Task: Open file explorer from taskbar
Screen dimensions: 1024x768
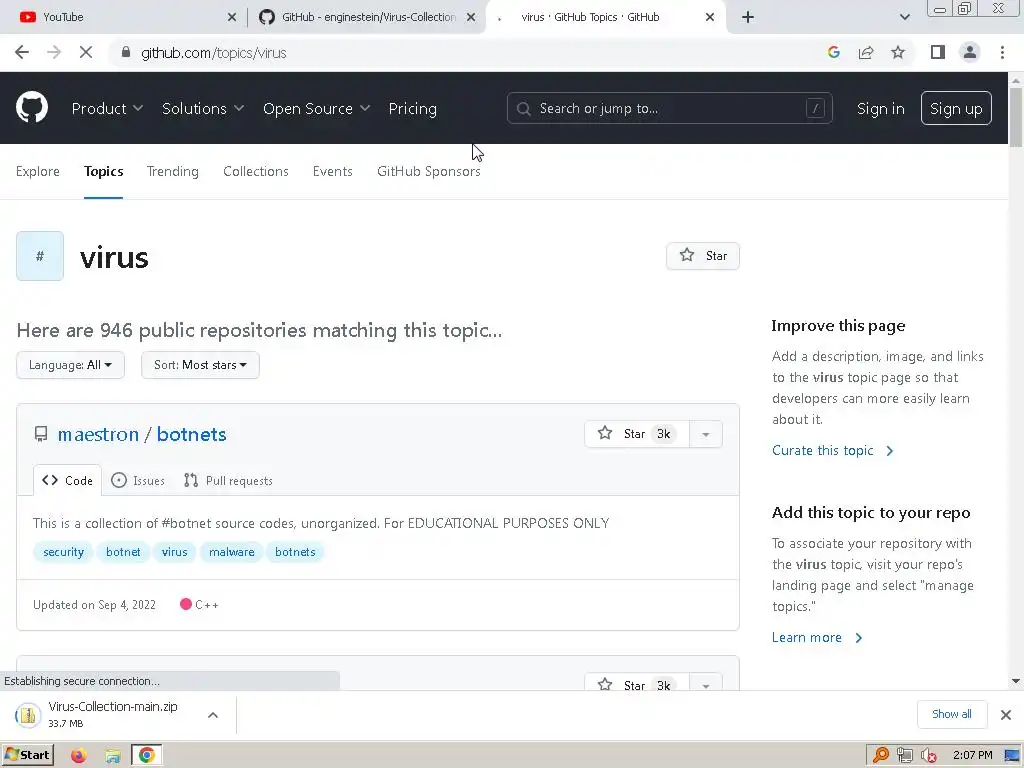Action: [x=112, y=756]
